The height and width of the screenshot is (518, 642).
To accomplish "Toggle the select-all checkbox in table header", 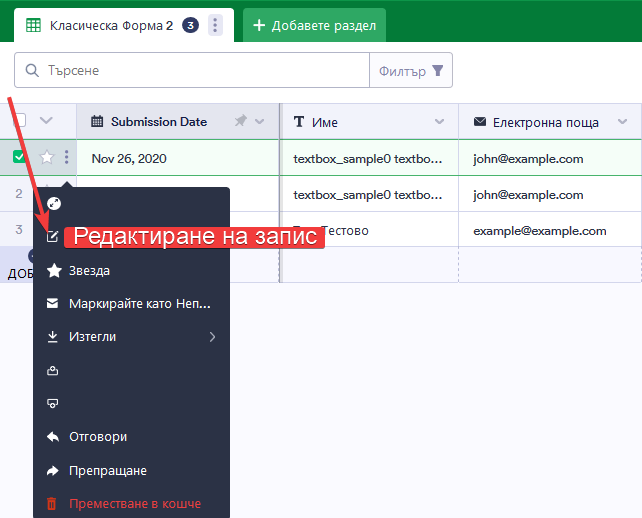I will tap(19, 120).
